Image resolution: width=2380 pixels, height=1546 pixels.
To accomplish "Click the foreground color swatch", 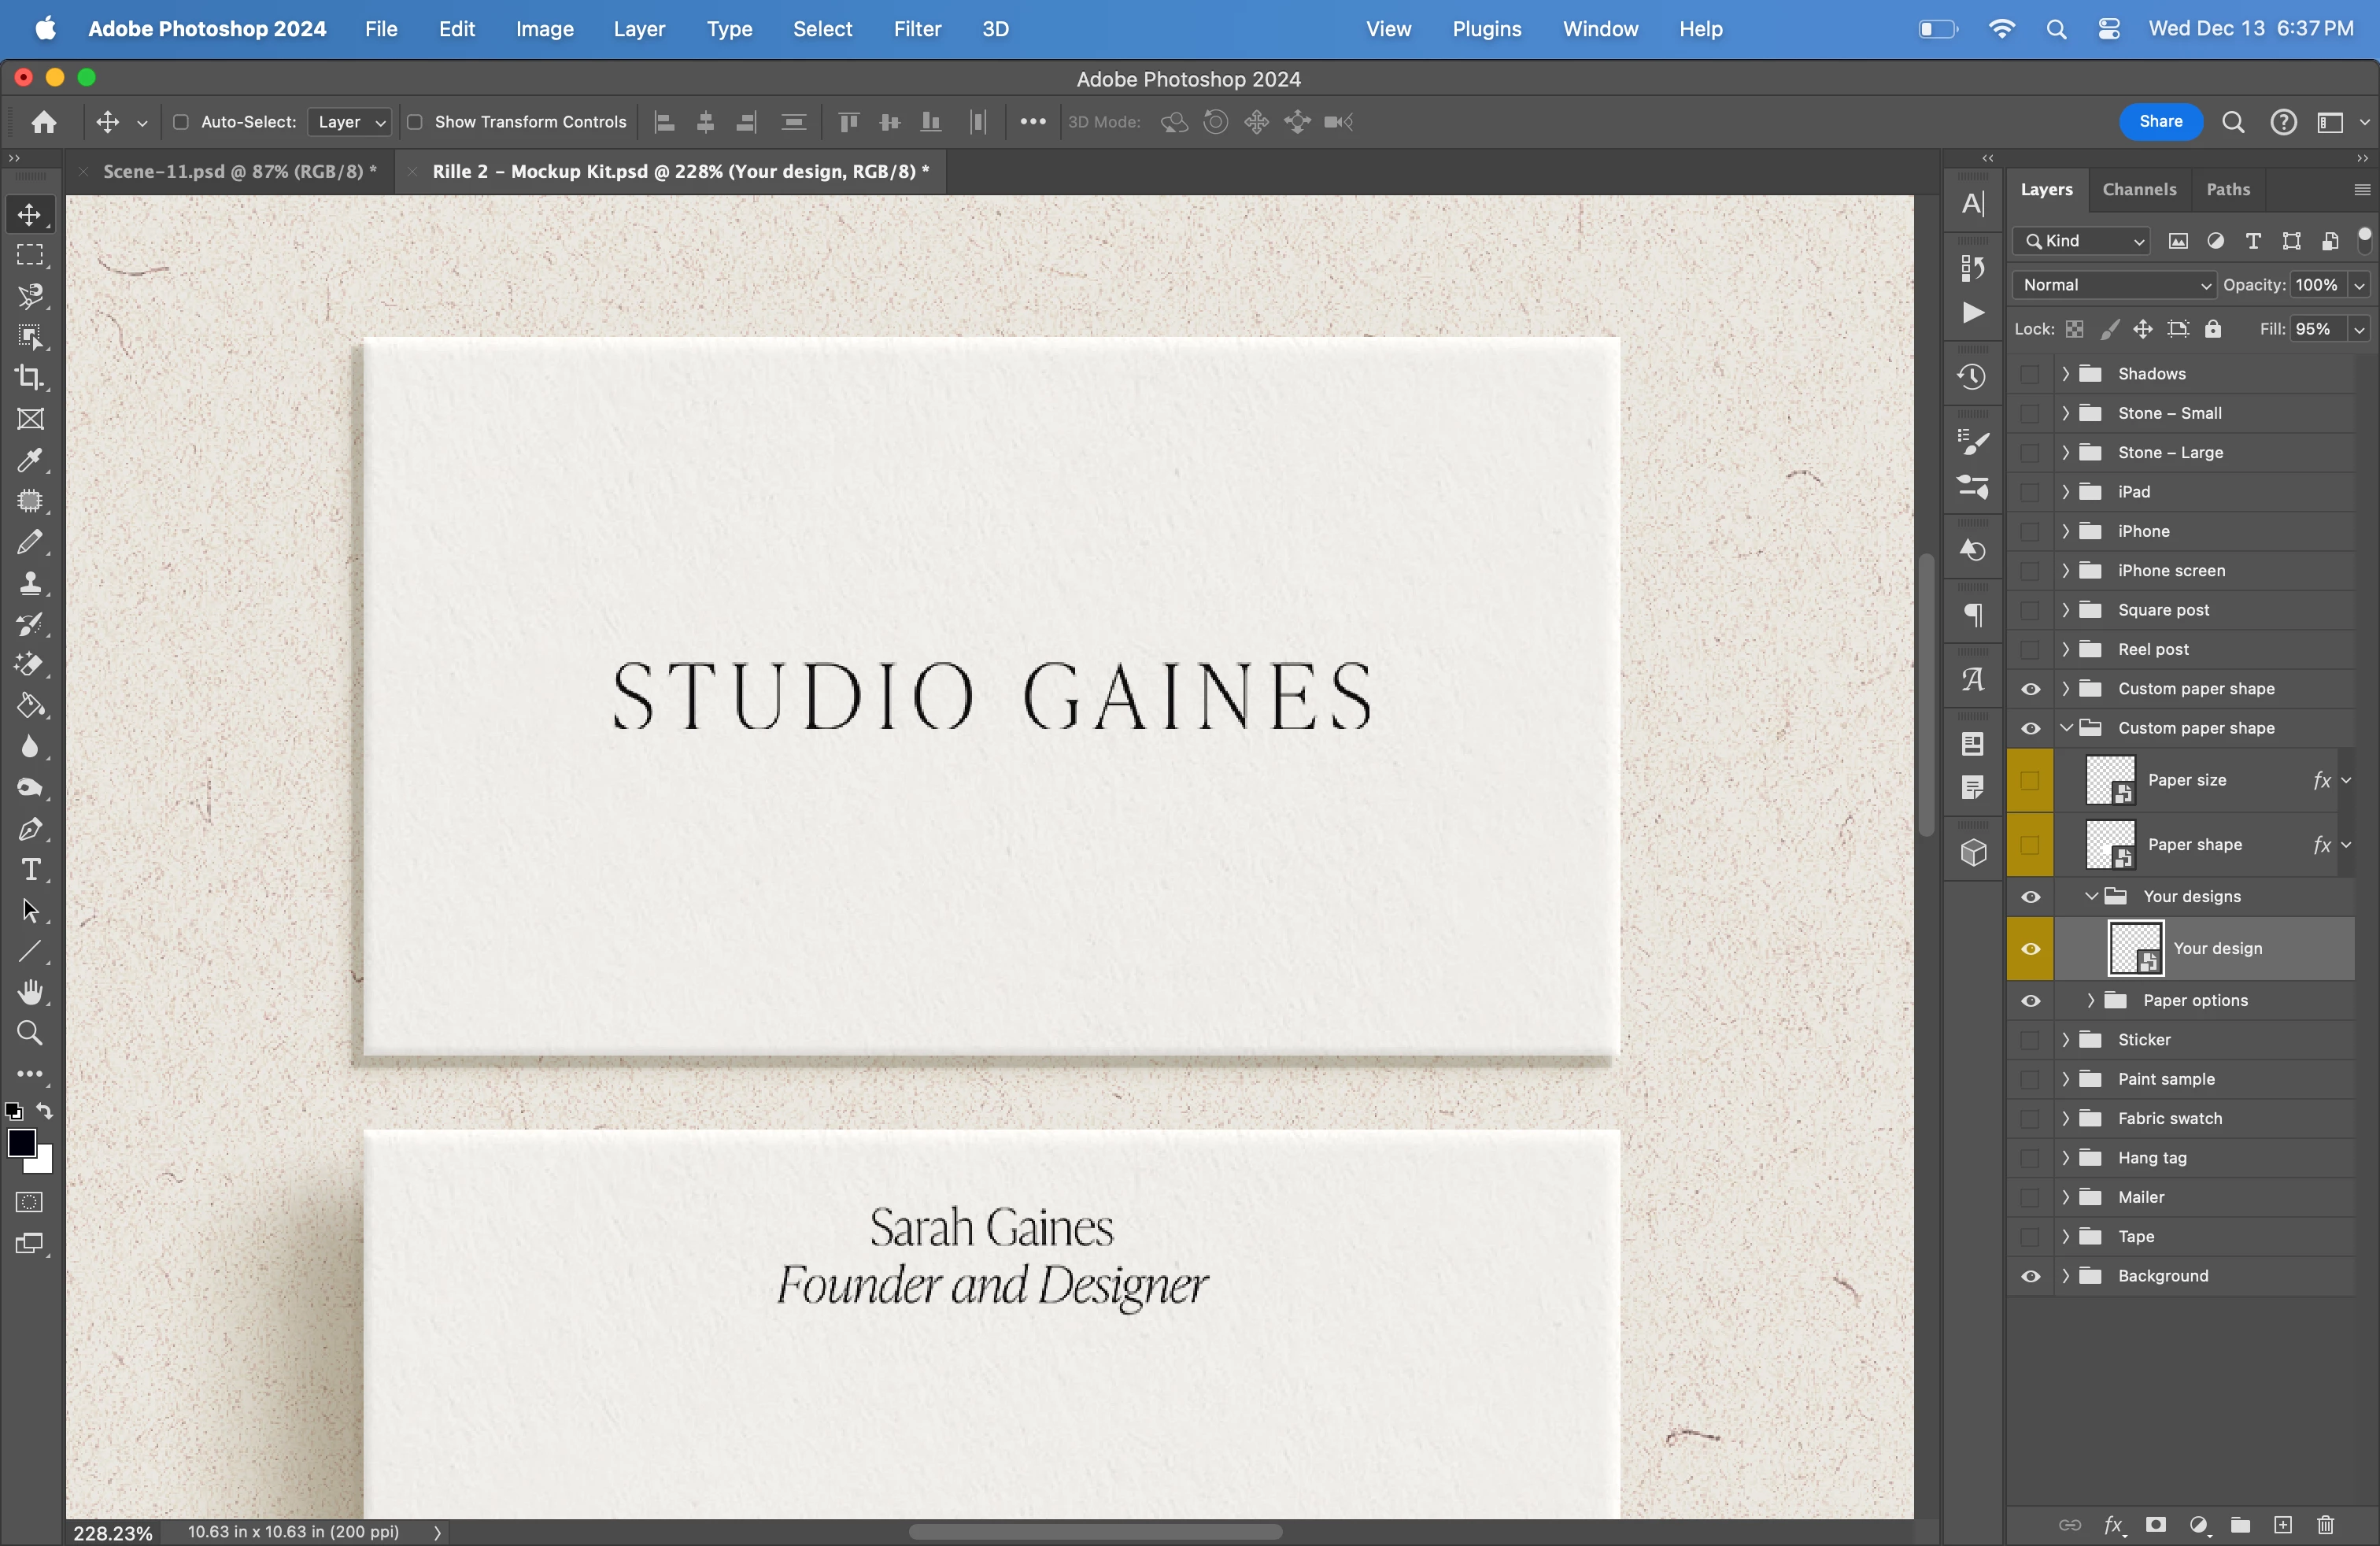I will click(x=21, y=1142).
